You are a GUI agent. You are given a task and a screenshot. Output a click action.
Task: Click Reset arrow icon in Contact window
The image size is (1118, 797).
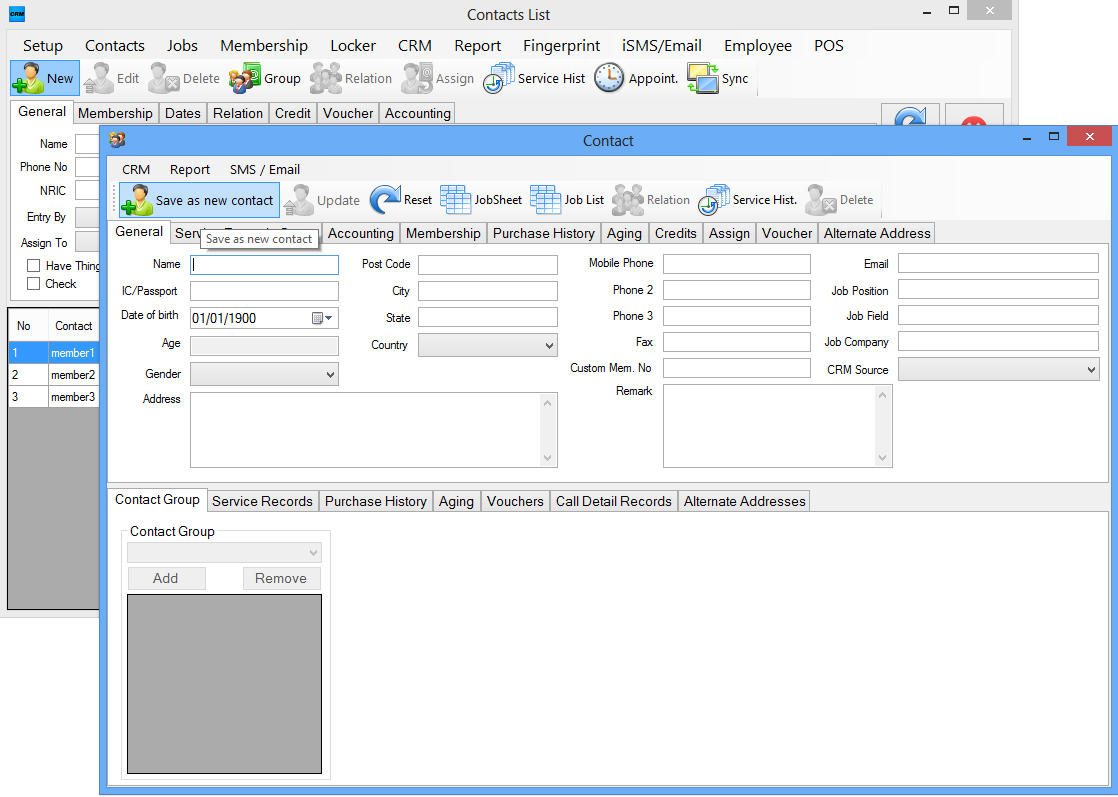tap(385, 200)
